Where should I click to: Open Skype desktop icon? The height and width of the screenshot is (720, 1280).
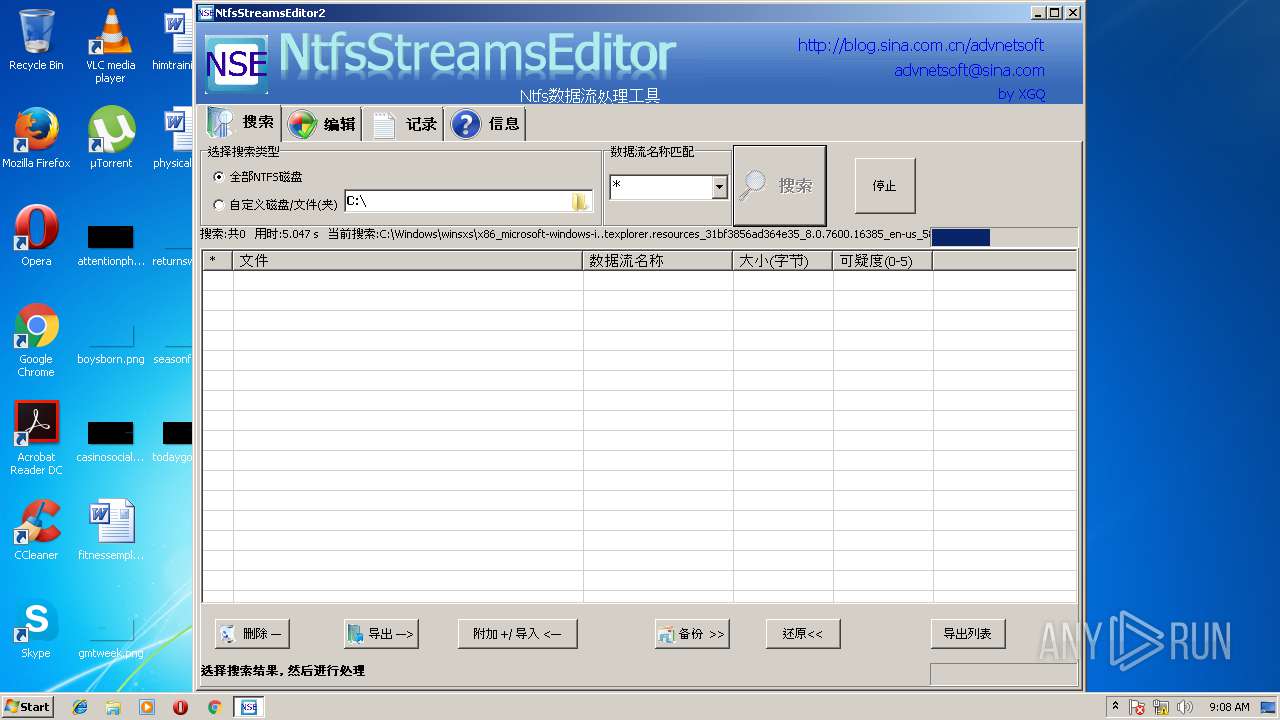pyautogui.click(x=36, y=628)
